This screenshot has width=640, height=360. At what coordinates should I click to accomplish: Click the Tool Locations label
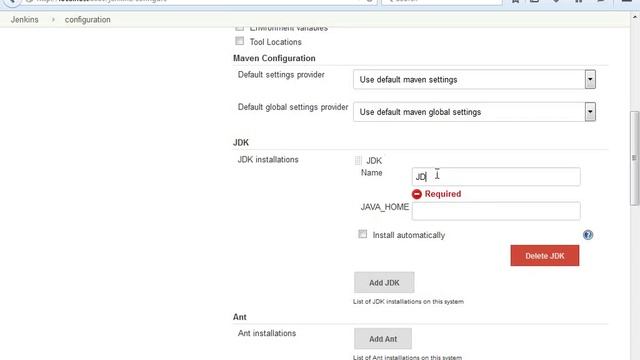(276, 42)
